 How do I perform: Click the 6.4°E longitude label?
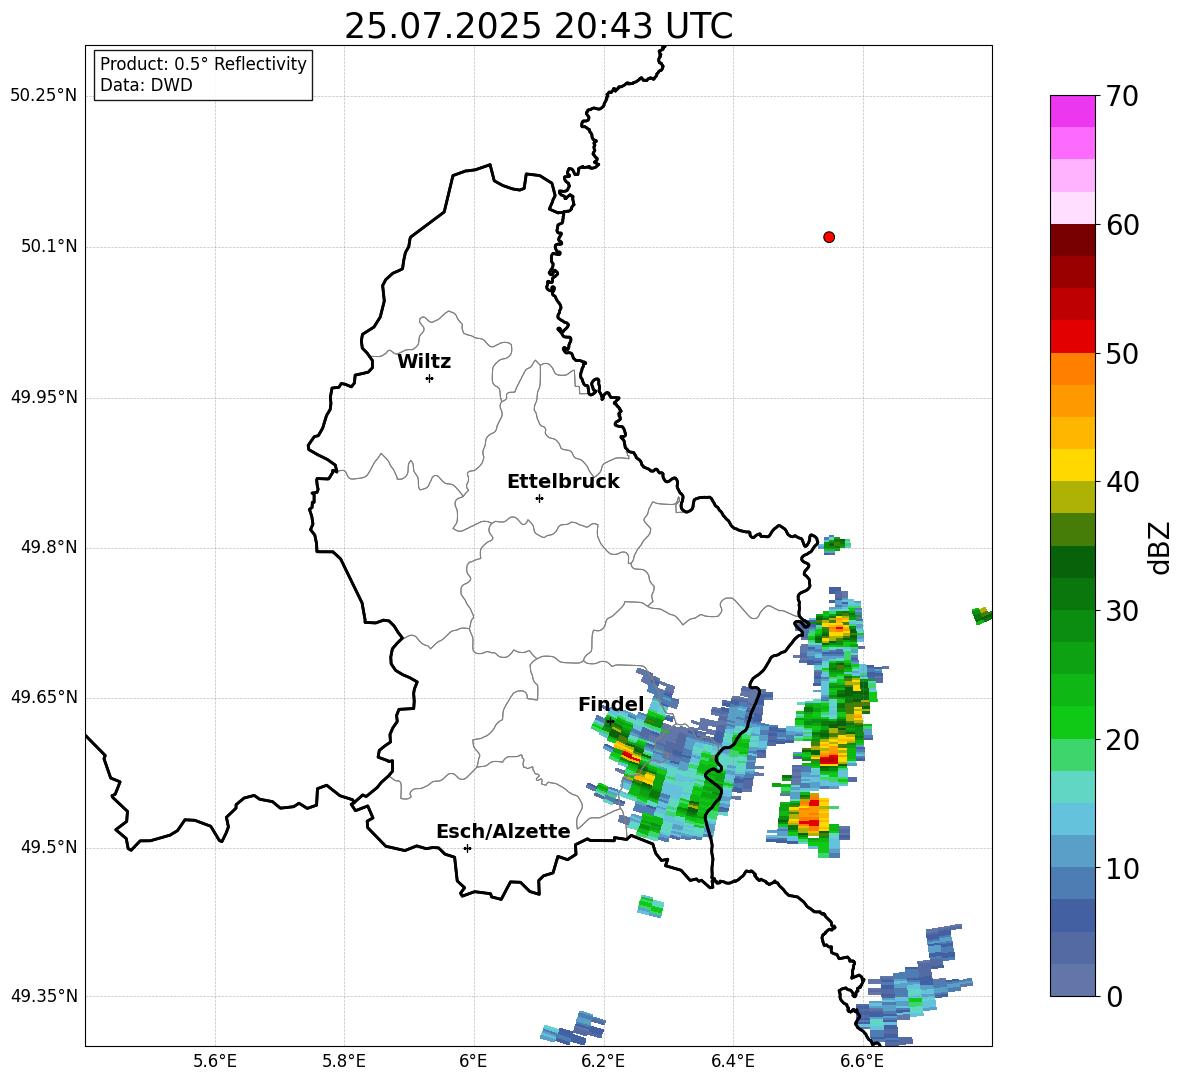(x=732, y=1061)
